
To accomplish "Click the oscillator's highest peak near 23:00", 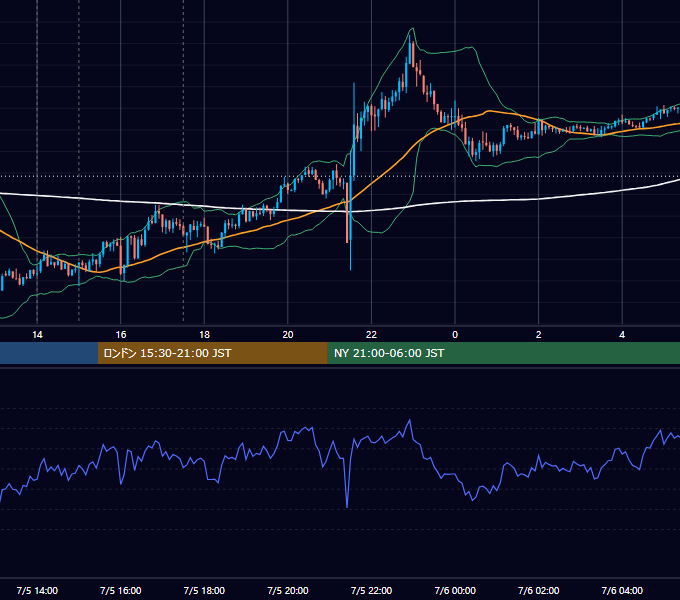I will pos(409,421).
